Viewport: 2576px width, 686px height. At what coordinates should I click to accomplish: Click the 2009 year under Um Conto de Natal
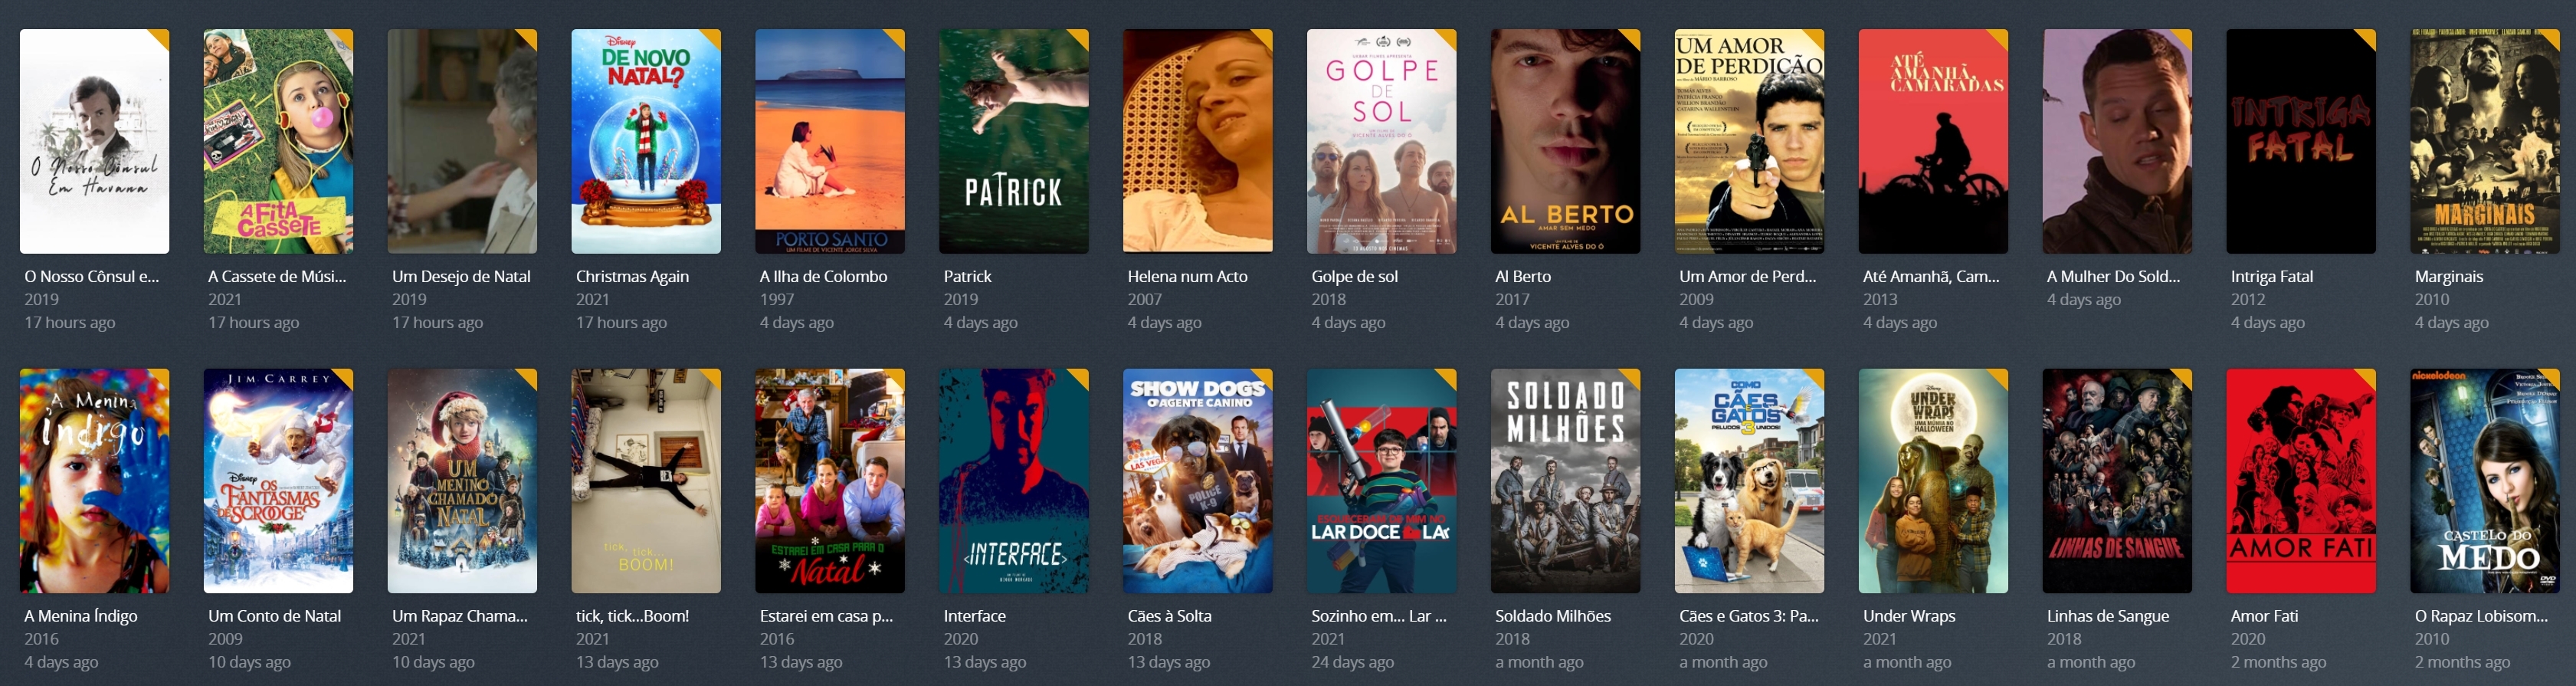coord(225,639)
